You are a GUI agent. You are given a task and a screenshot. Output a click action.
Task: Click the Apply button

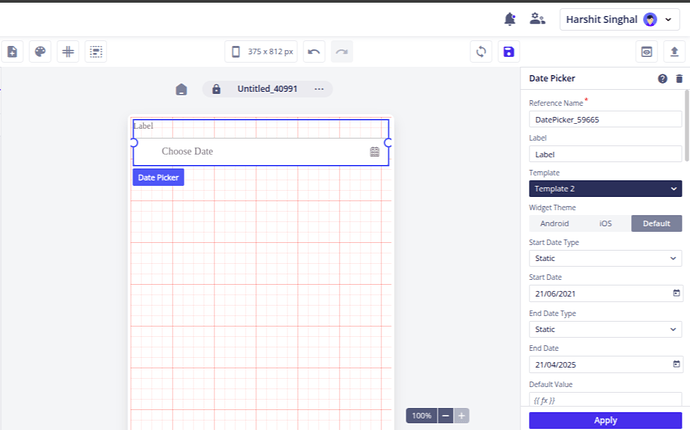tap(605, 420)
